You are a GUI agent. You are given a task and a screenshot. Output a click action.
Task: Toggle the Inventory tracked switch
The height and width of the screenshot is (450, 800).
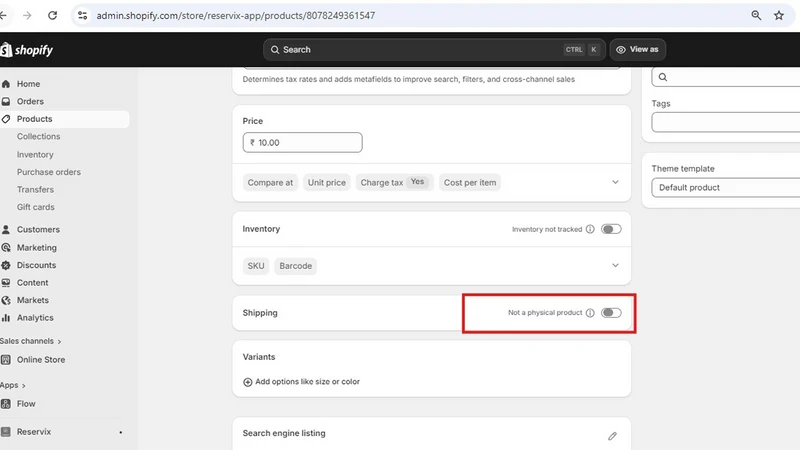[x=611, y=229]
